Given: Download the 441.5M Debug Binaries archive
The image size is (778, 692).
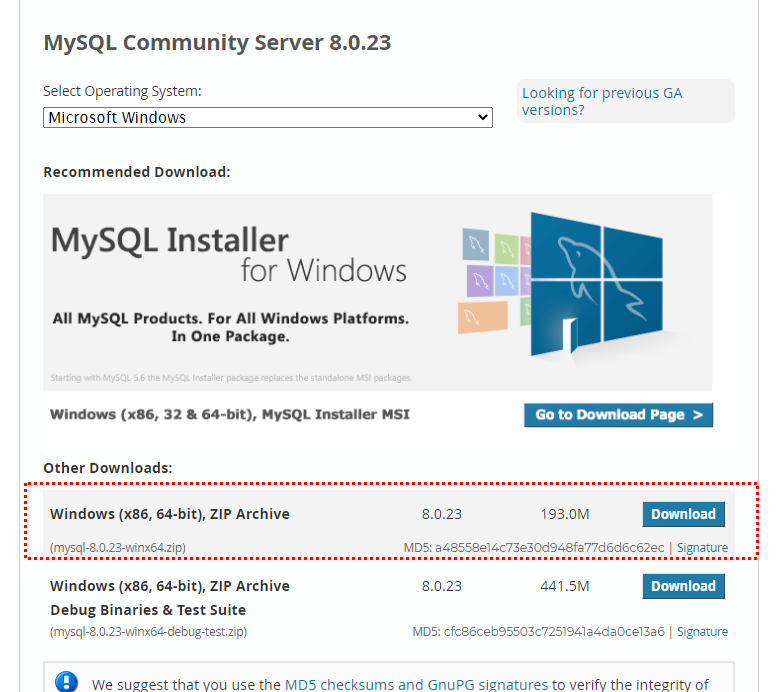Looking at the screenshot, I should tap(683, 586).
